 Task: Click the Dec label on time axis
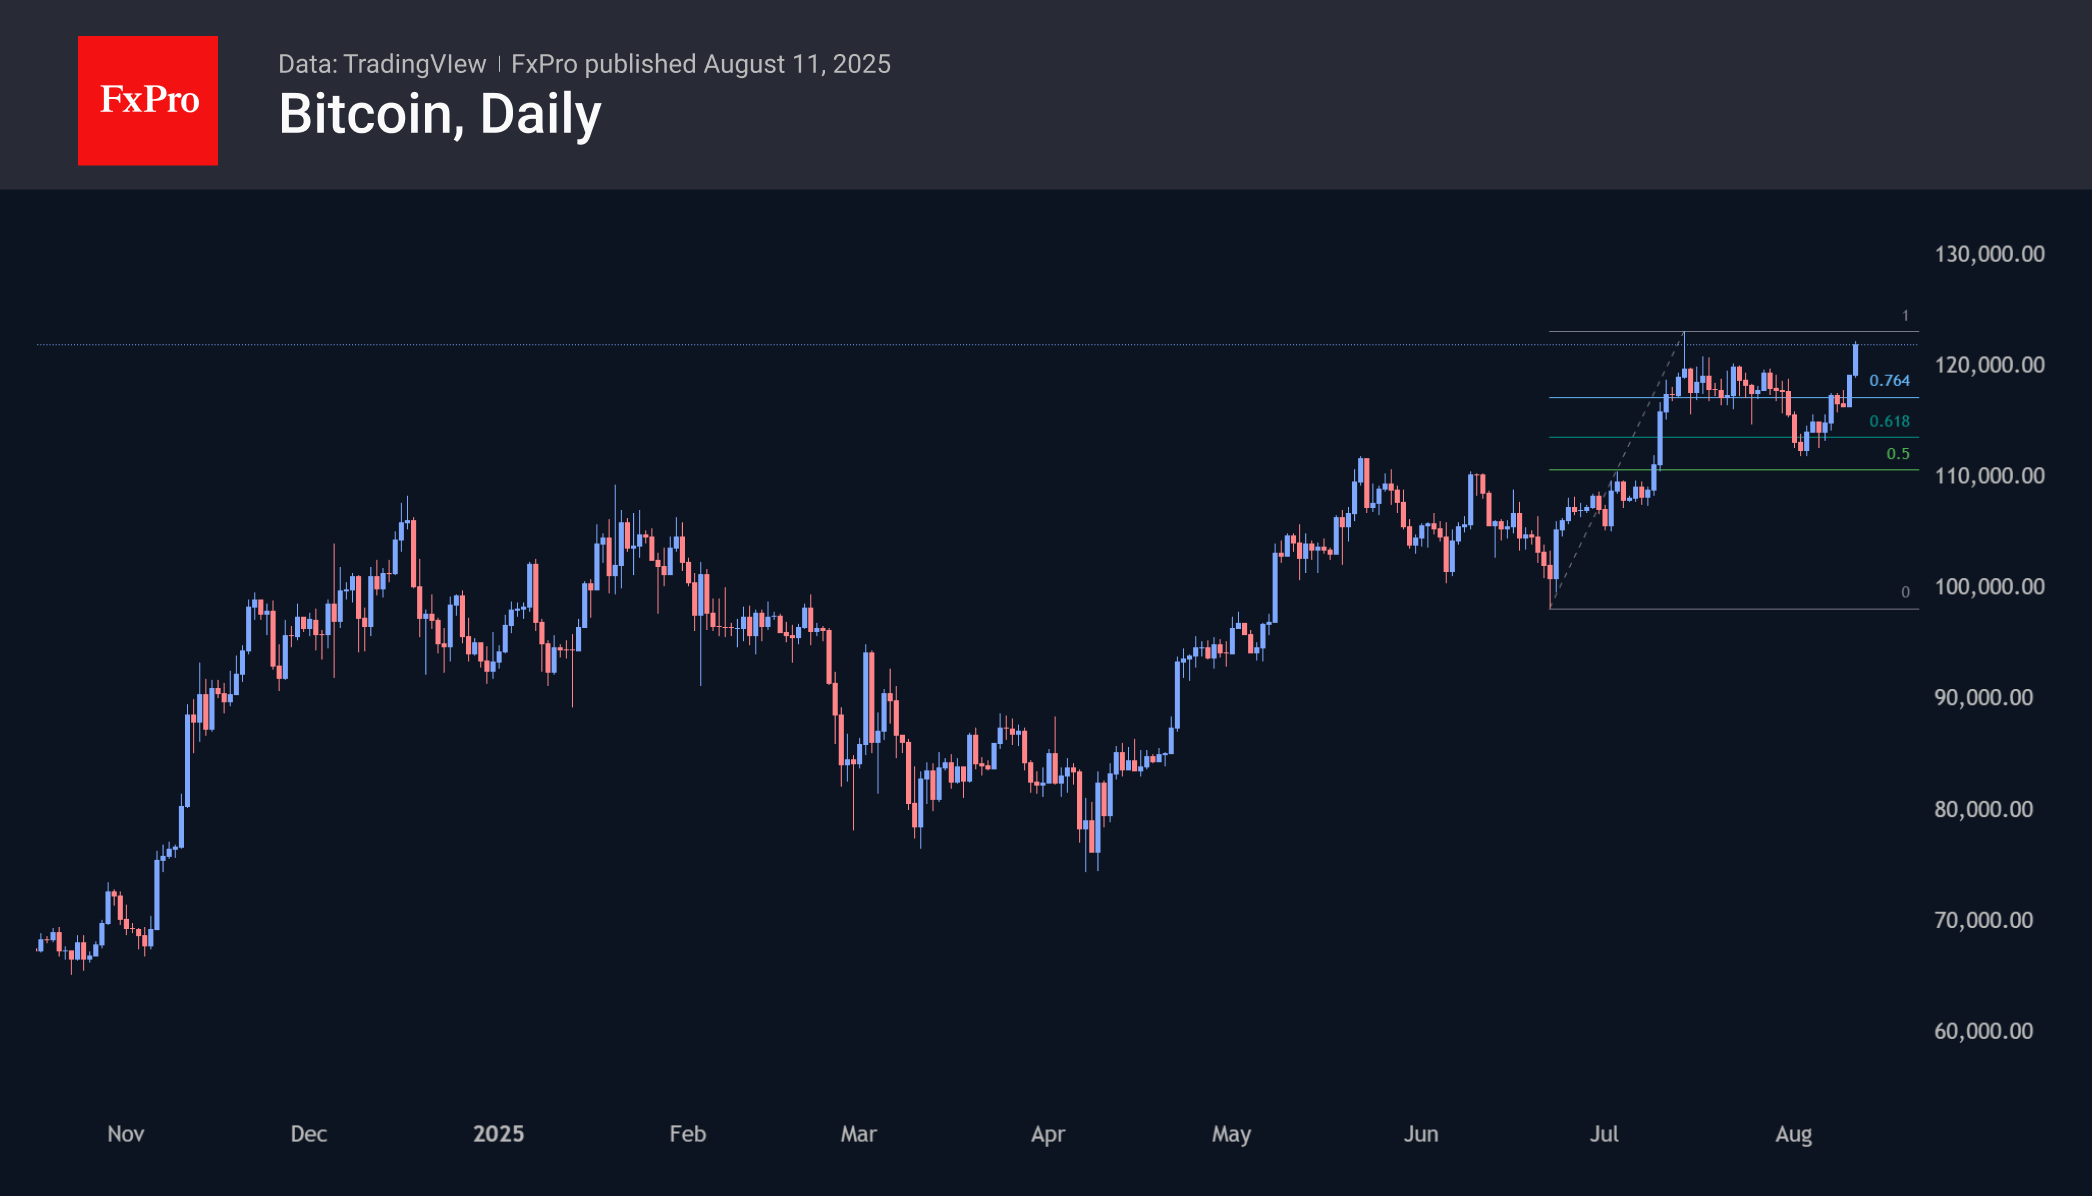point(309,1134)
